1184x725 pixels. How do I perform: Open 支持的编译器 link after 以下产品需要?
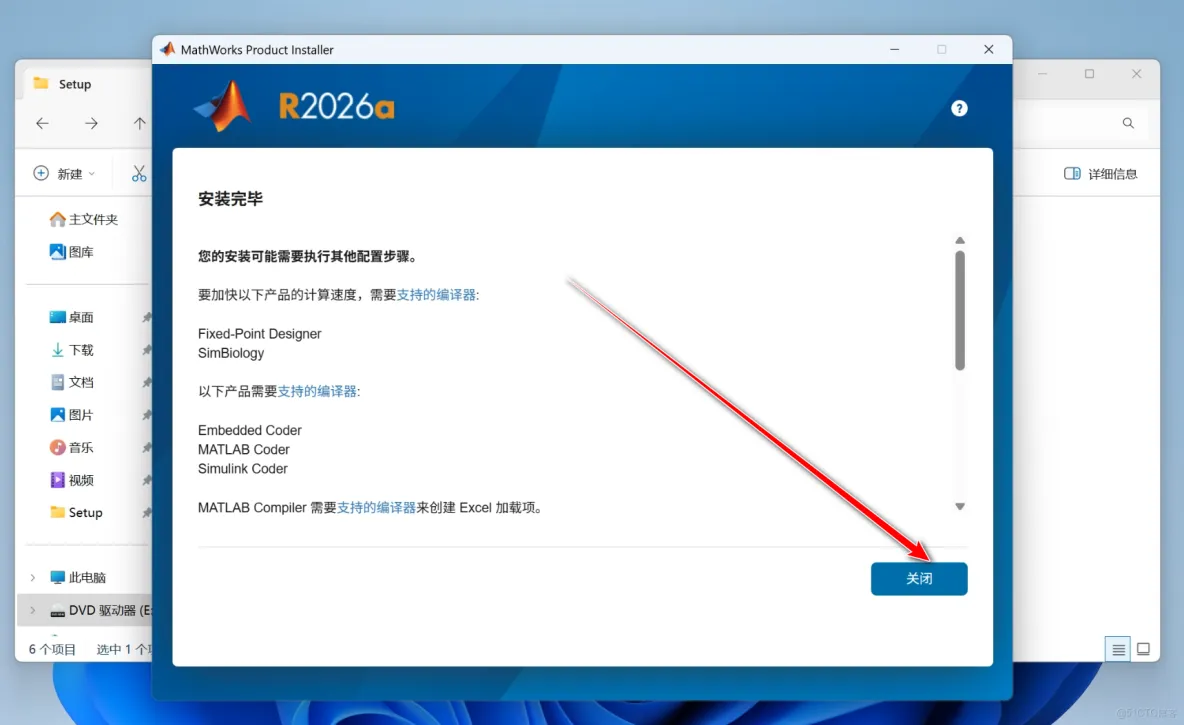pyautogui.click(x=317, y=391)
